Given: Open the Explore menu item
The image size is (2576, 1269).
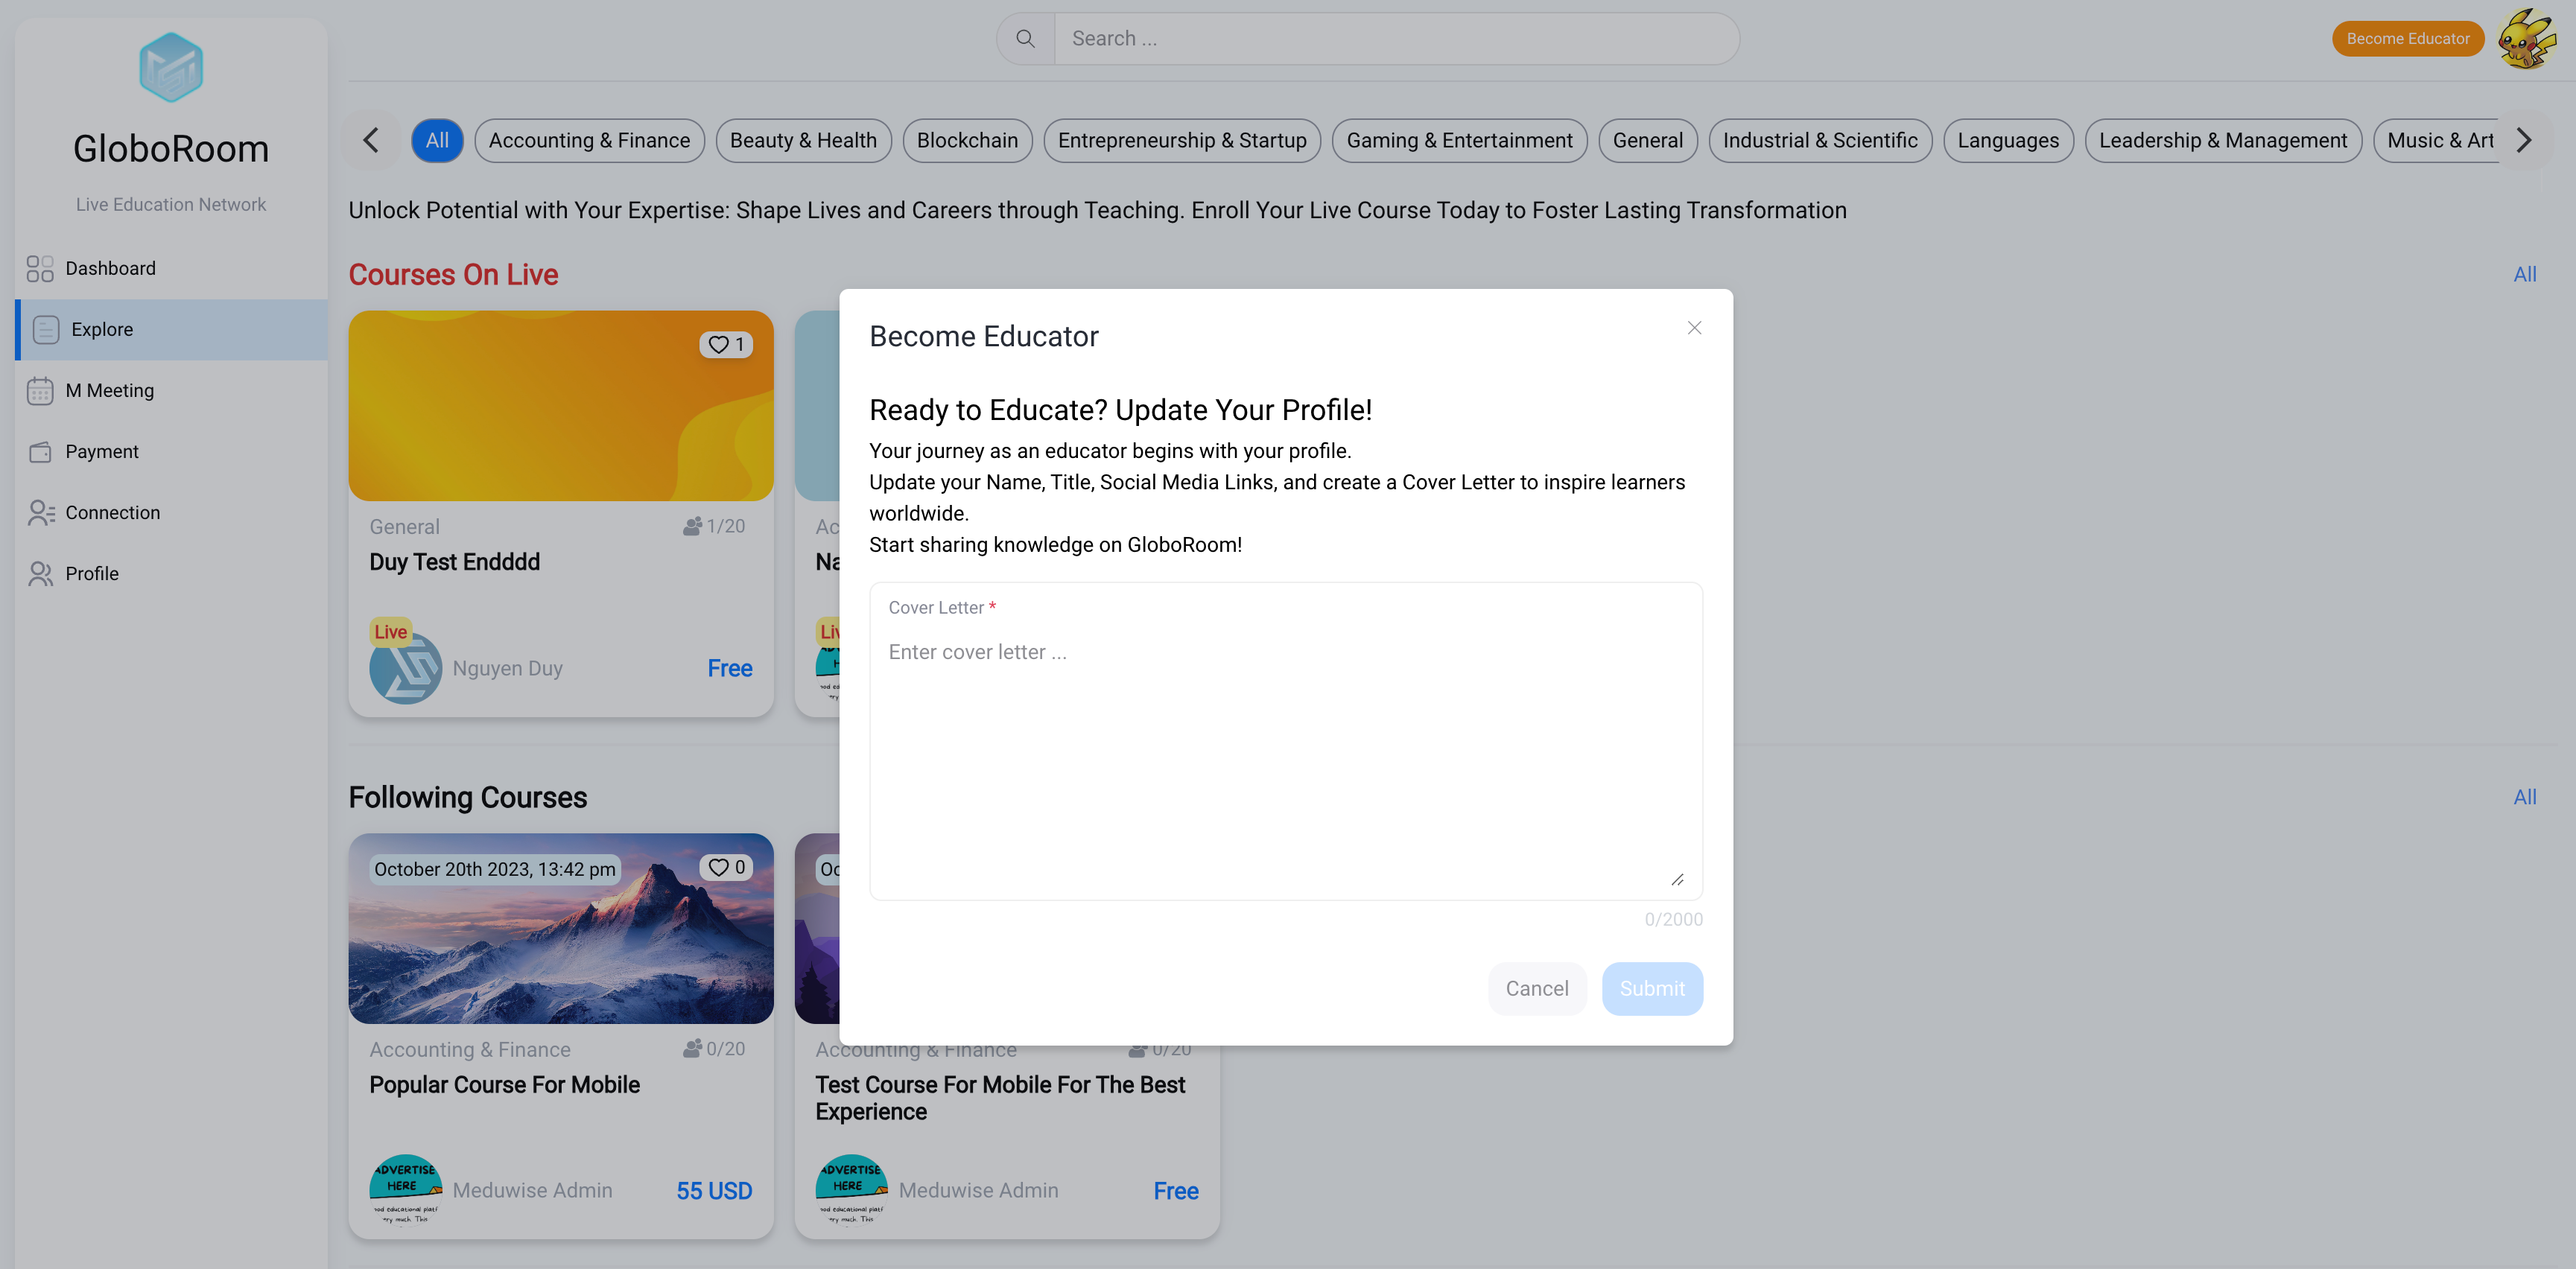Looking at the screenshot, I should (x=102, y=329).
